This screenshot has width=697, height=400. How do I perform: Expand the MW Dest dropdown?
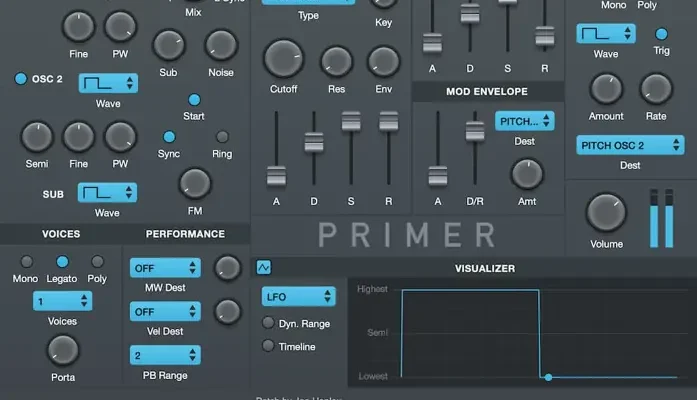tap(165, 268)
